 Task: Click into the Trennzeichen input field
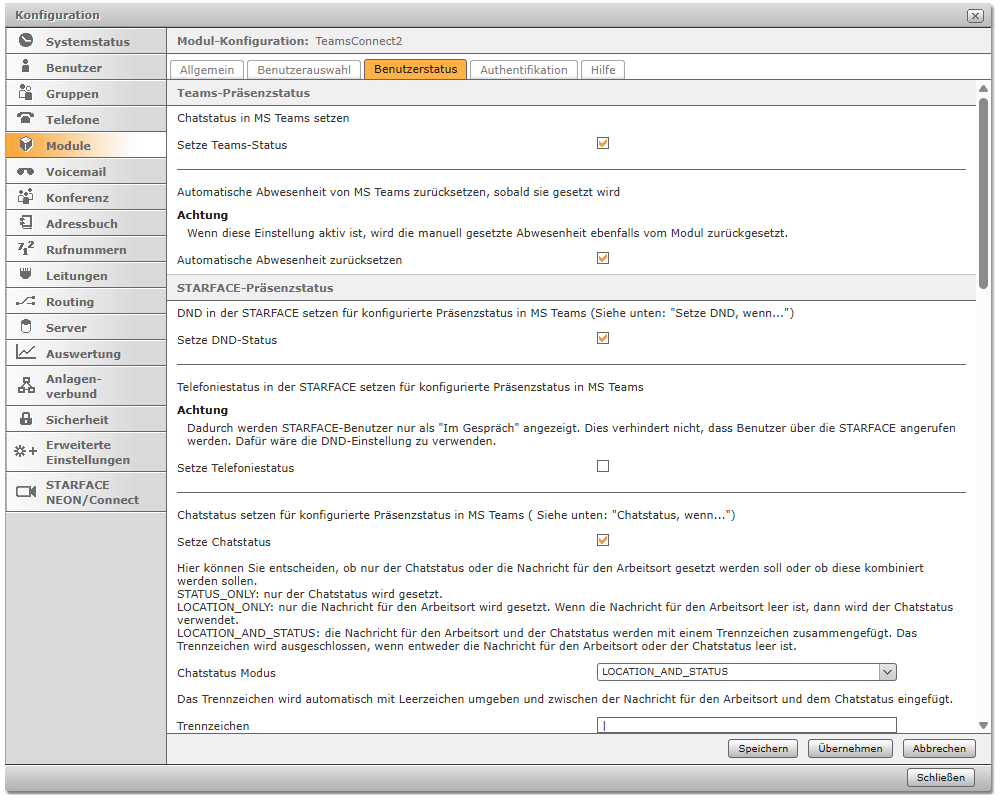[746, 725]
